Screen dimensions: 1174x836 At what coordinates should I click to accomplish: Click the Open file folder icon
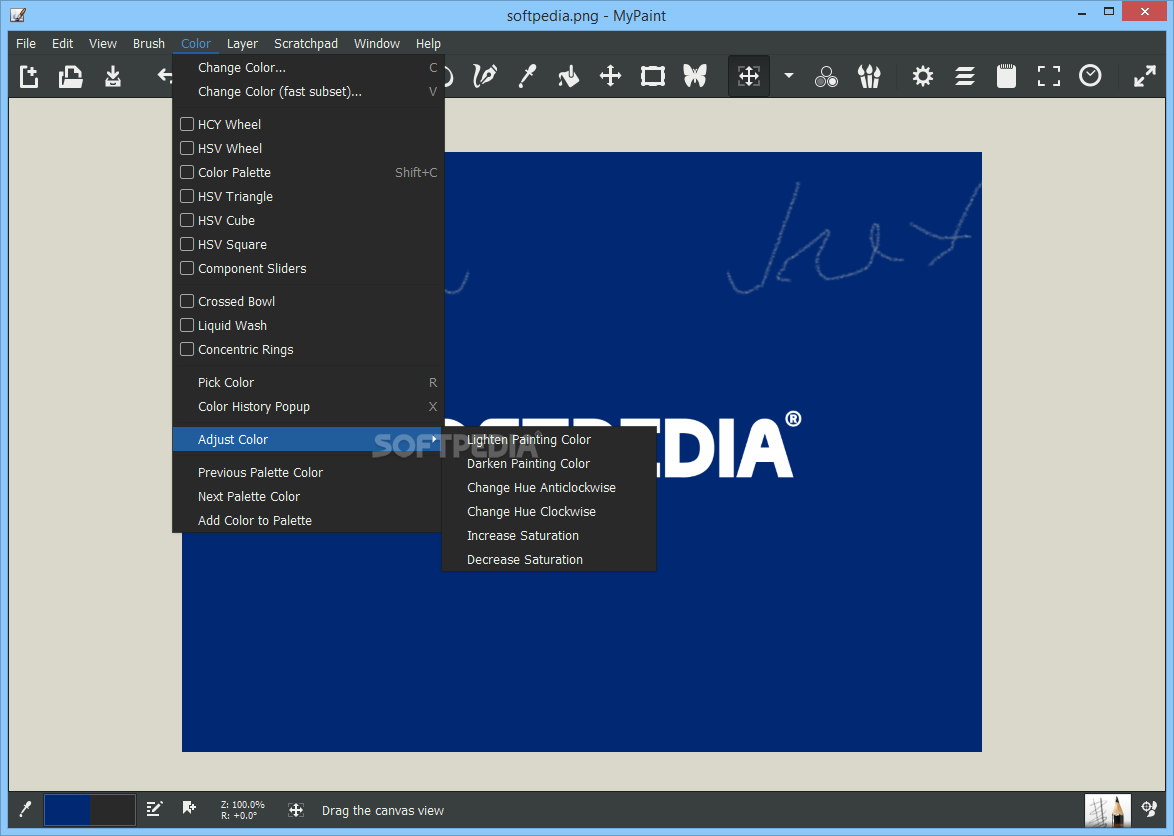tap(70, 76)
